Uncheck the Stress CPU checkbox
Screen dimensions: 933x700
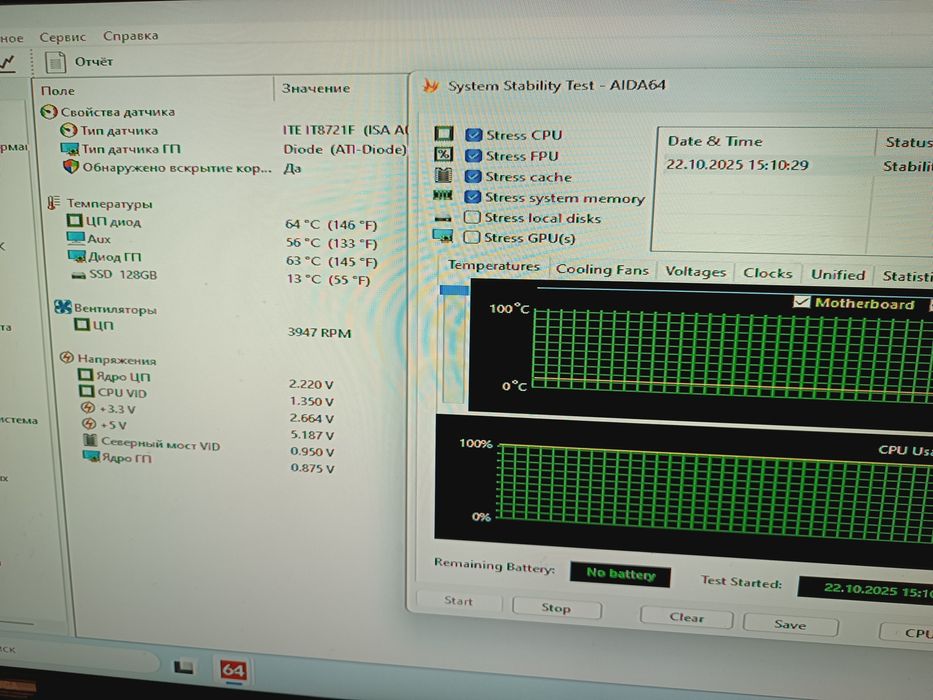[474, 135]
